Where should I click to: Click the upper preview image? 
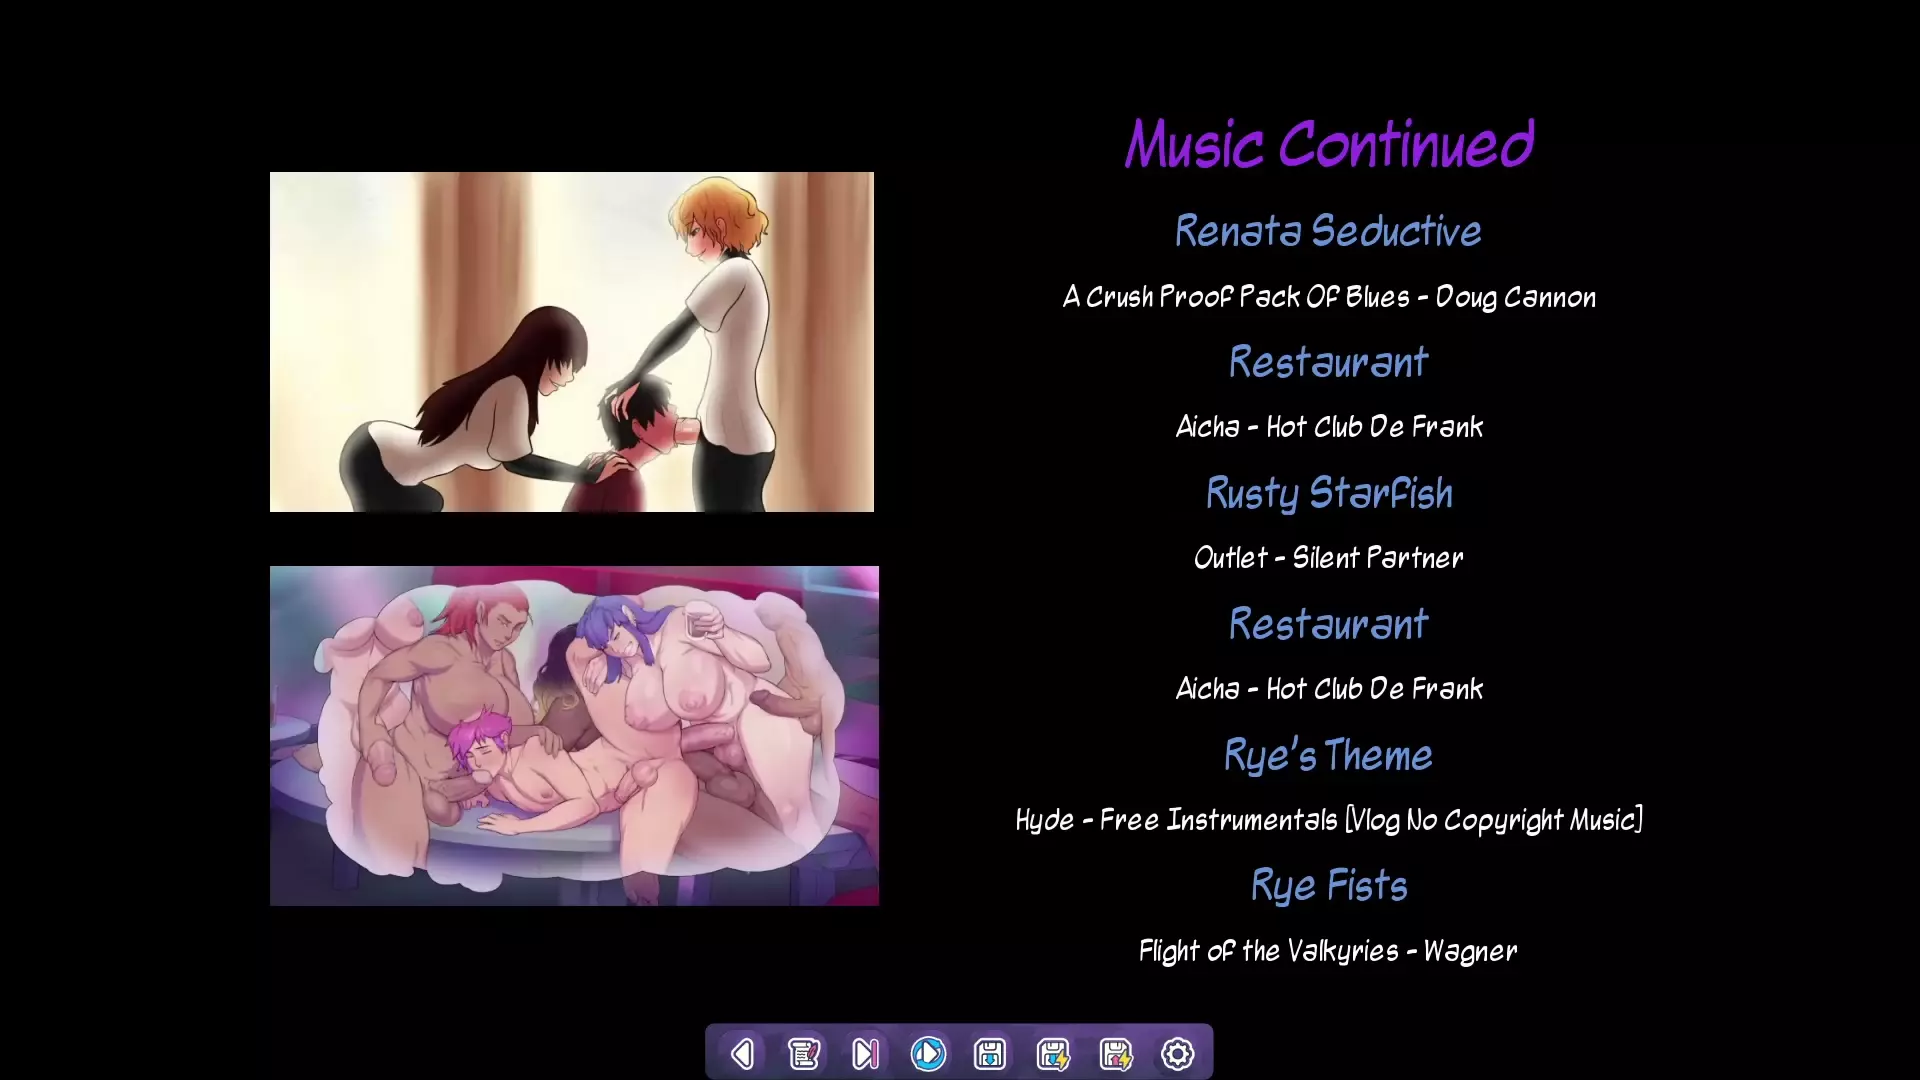click(x=571, y=341)
